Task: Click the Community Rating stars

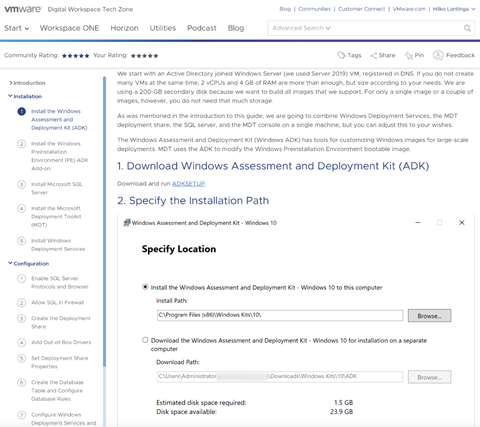Action: tap(75, 56)
